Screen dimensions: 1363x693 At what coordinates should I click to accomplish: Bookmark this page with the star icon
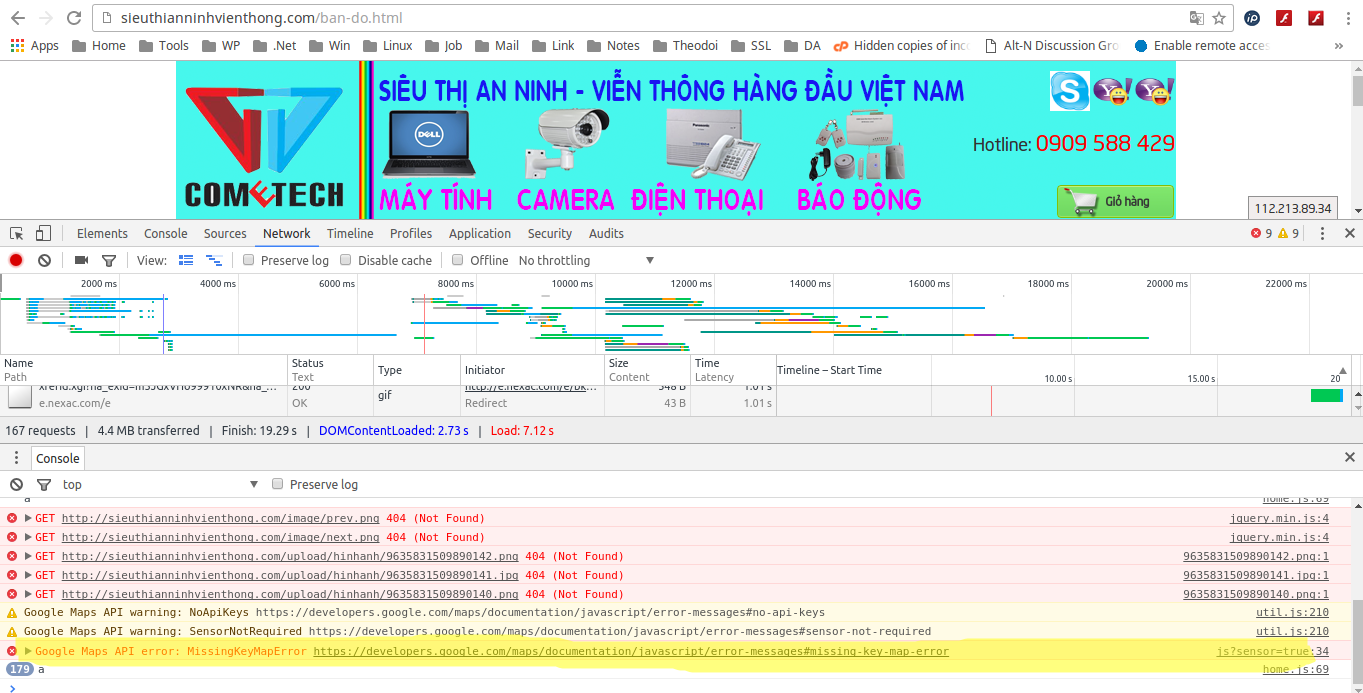(1219, 18)
